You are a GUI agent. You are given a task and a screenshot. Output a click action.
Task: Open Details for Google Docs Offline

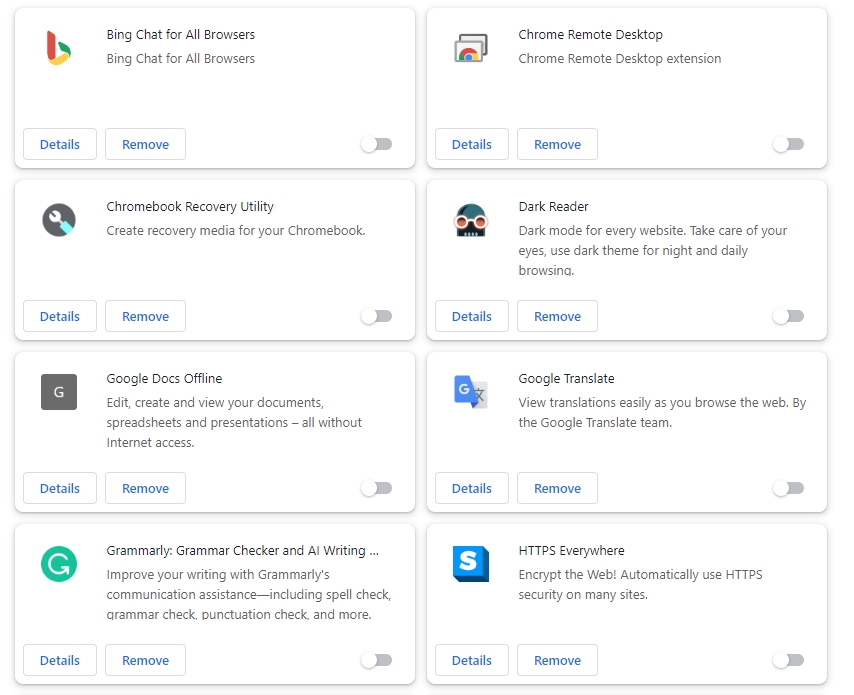(x=59, y=488)
